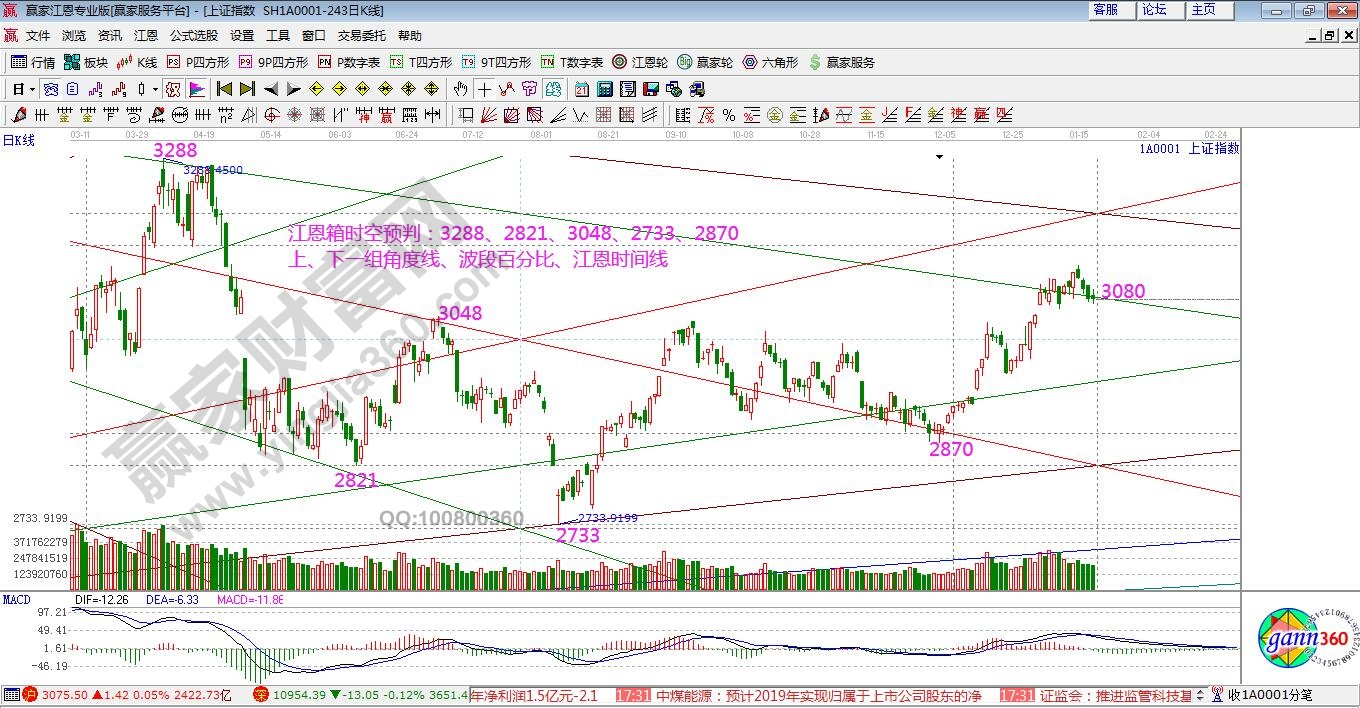Screen dimensions: 1360x708
Task: Click the calendar date icon
Action: pos(581,89)
